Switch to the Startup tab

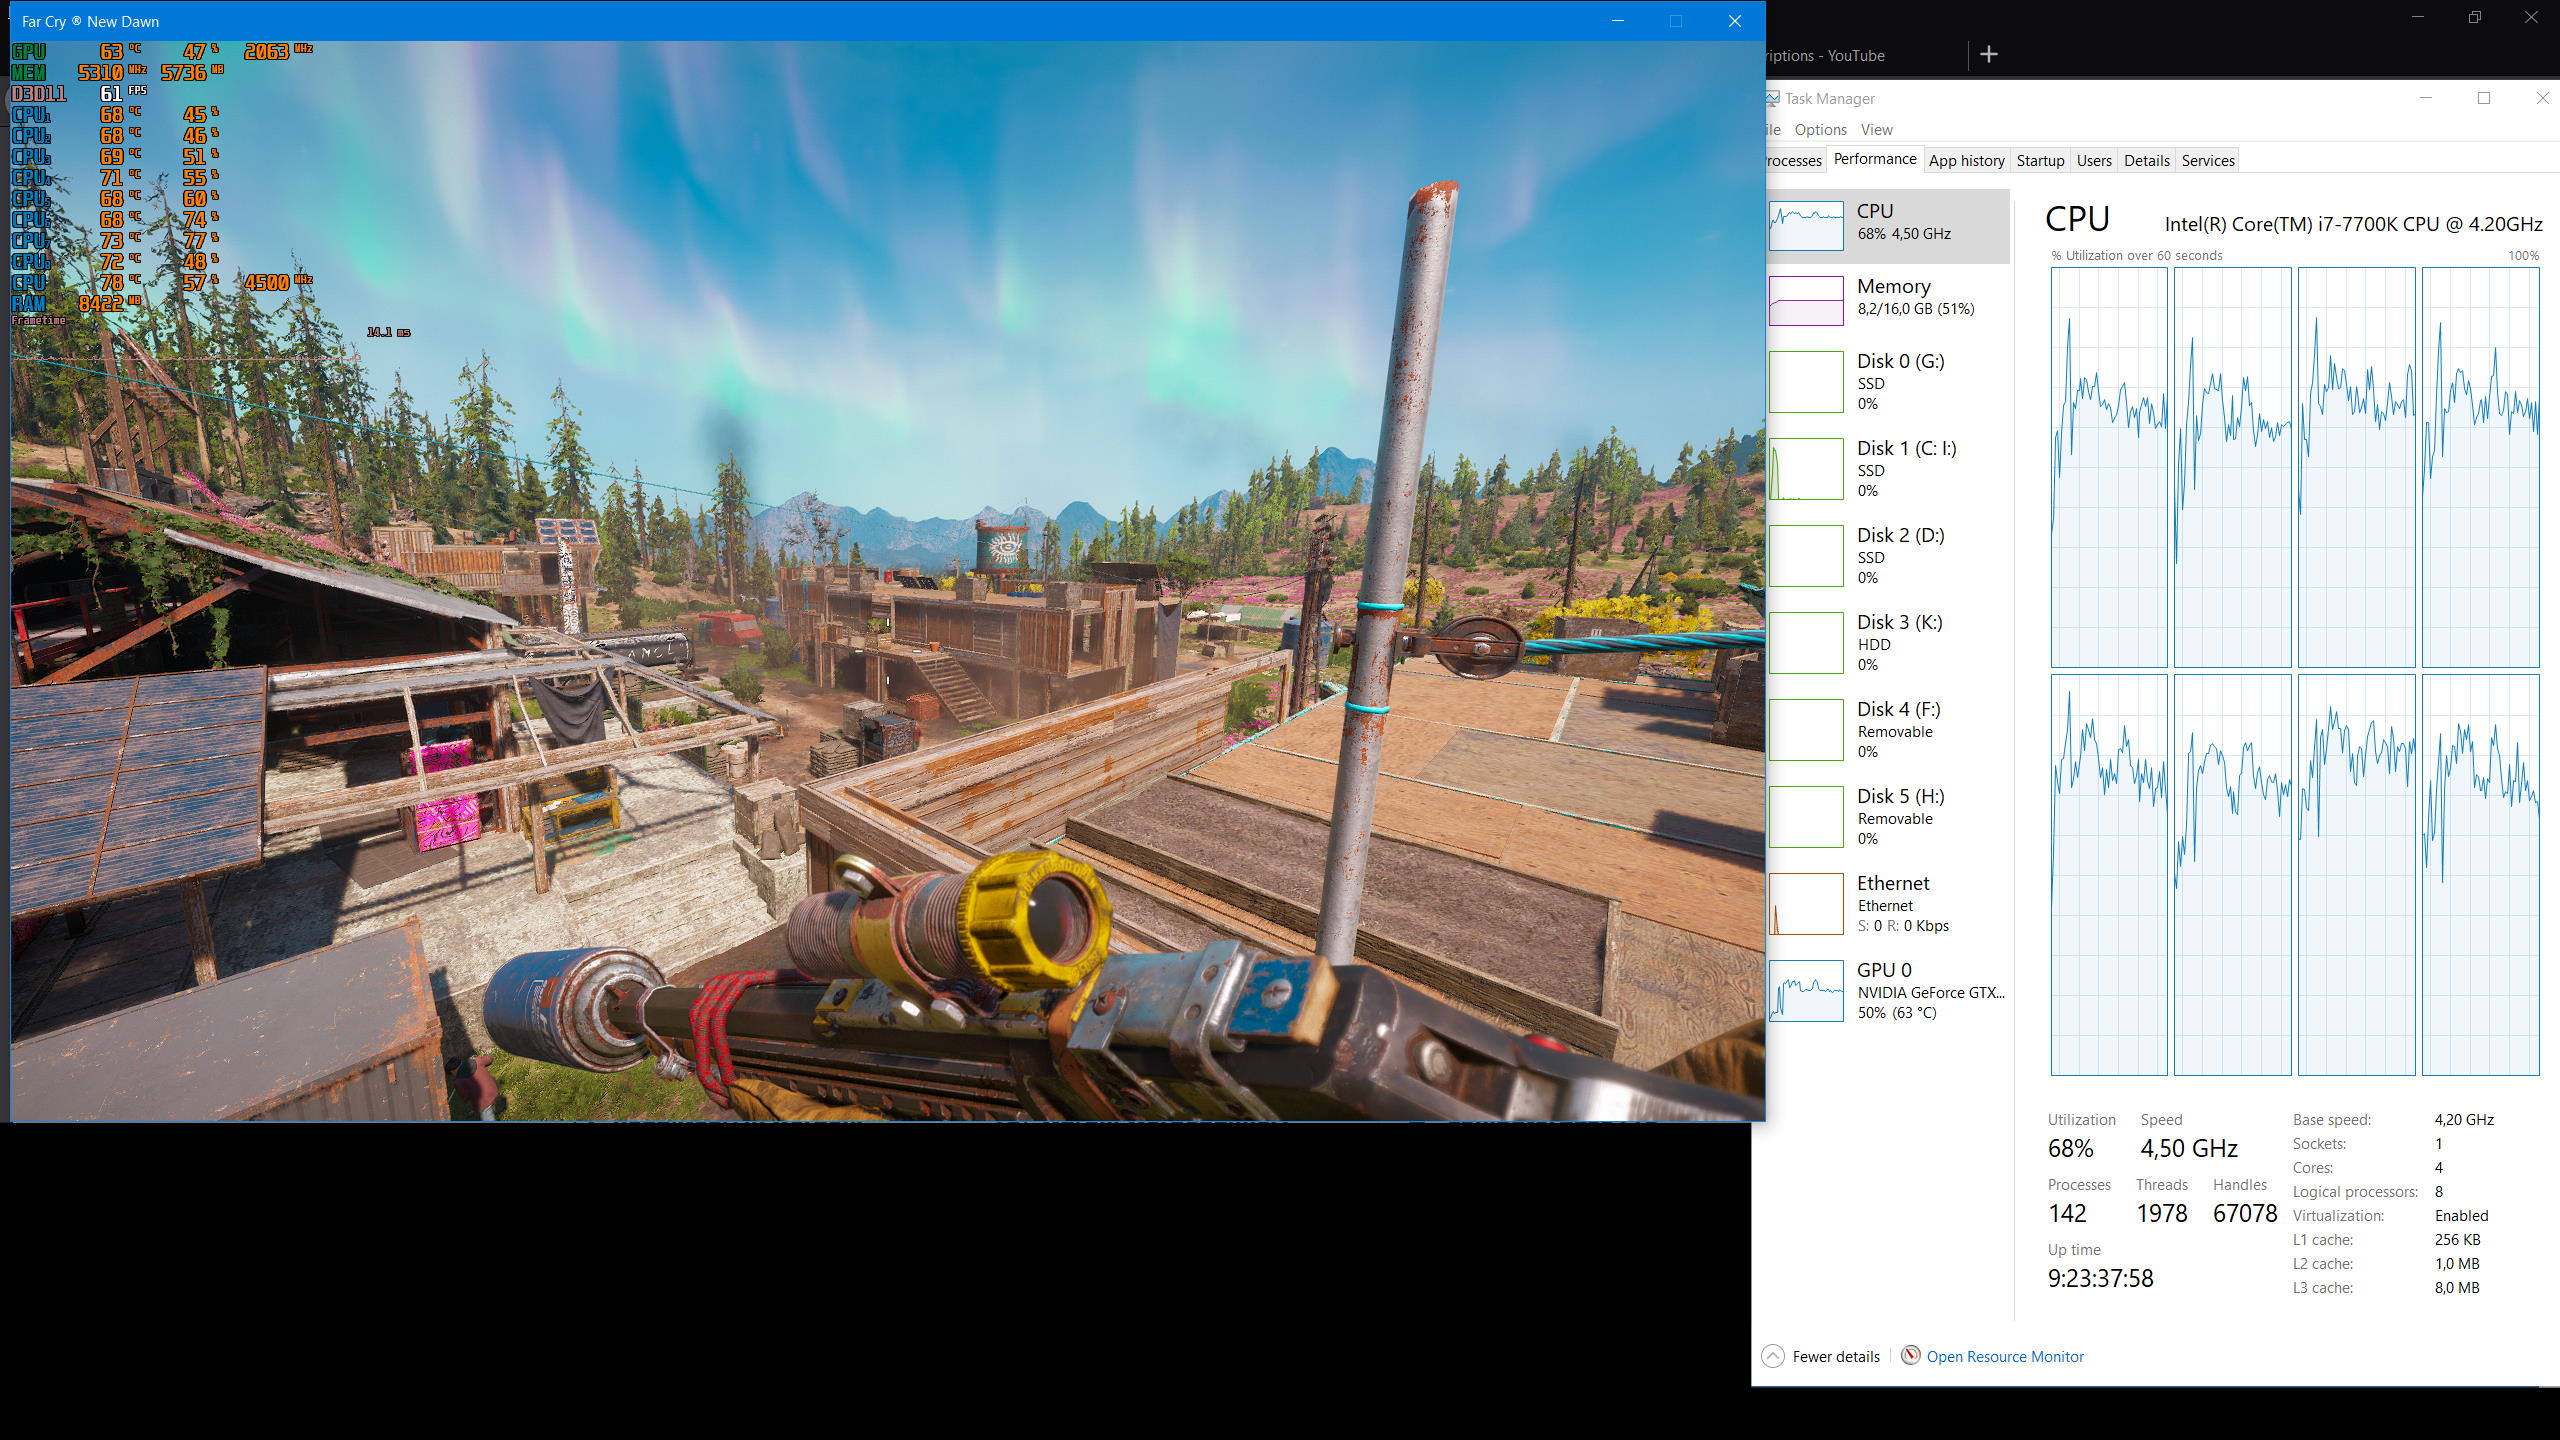click(2040, 161)
